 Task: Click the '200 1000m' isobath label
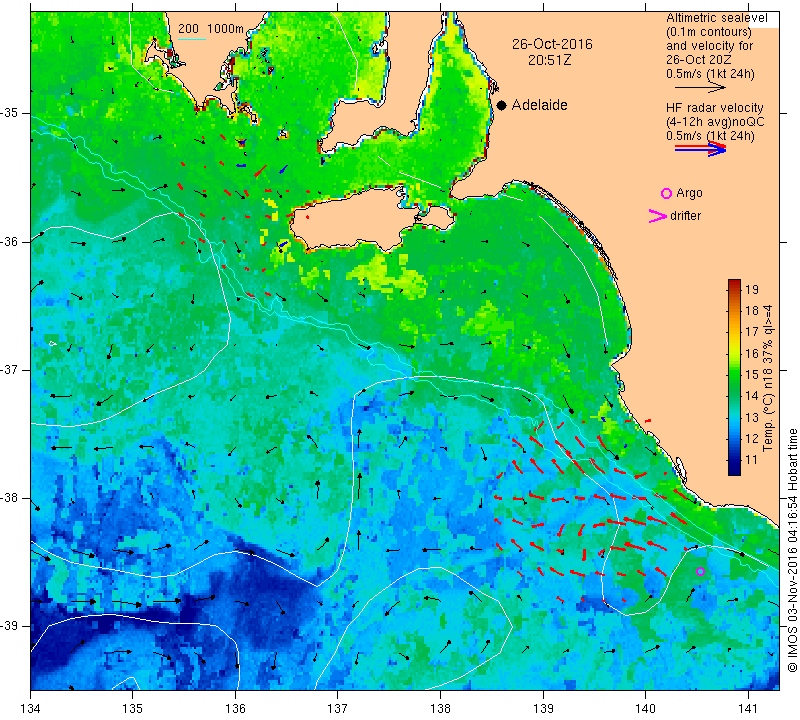[211, 29]
